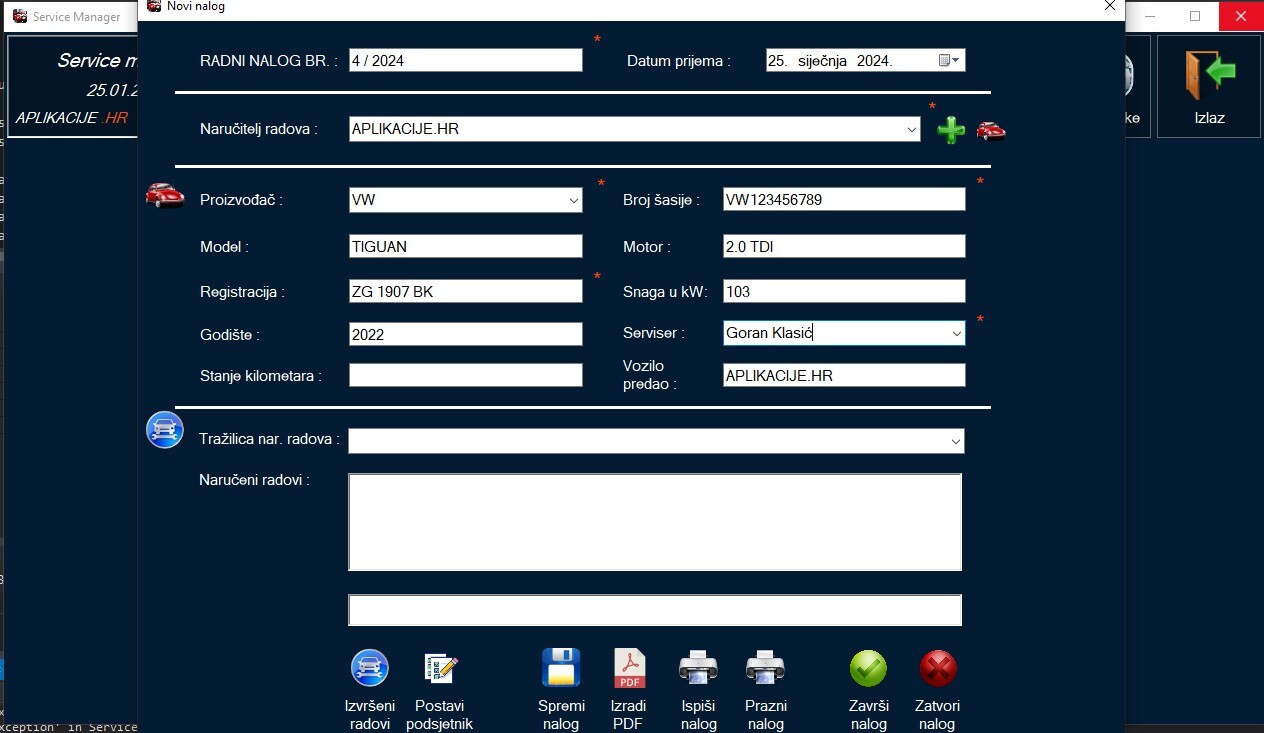Click red Zatvori nalog icon
Screen dimensions: 1264x733
click(x=937, y=668)
